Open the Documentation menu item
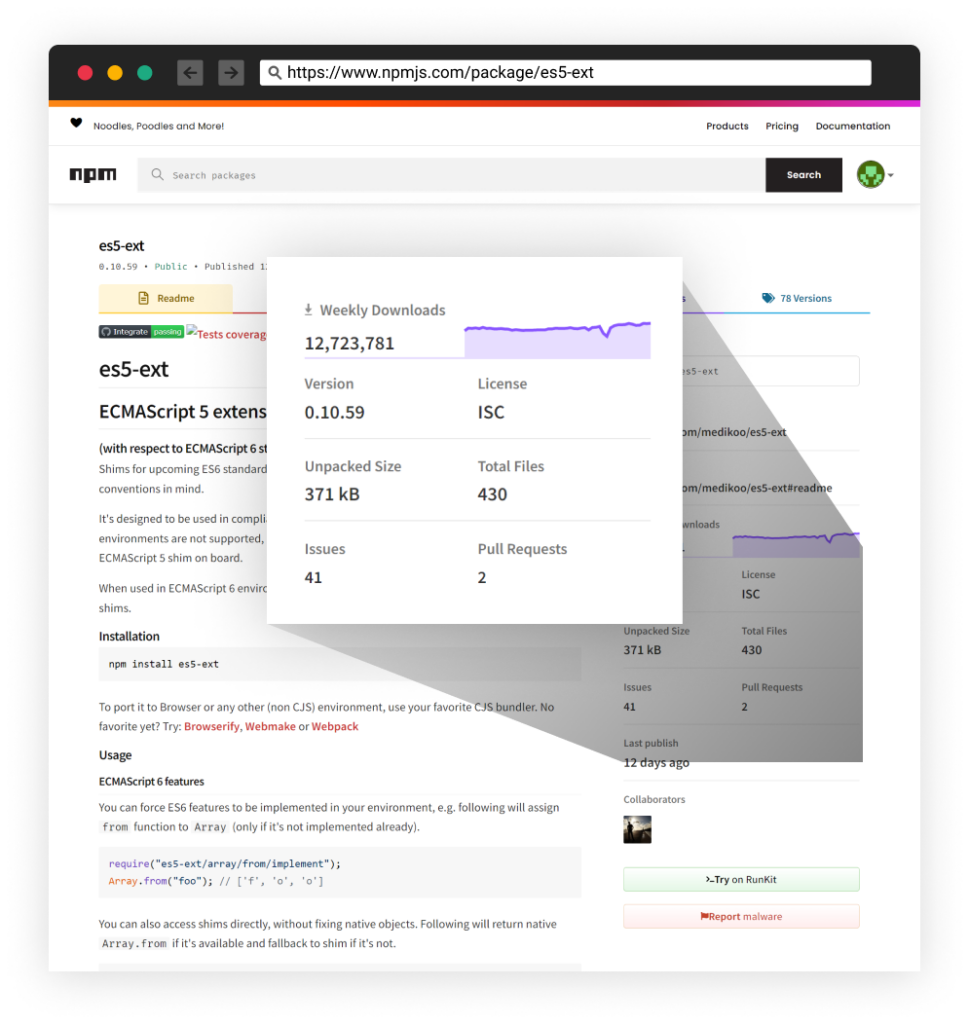 tap(853, 126)
